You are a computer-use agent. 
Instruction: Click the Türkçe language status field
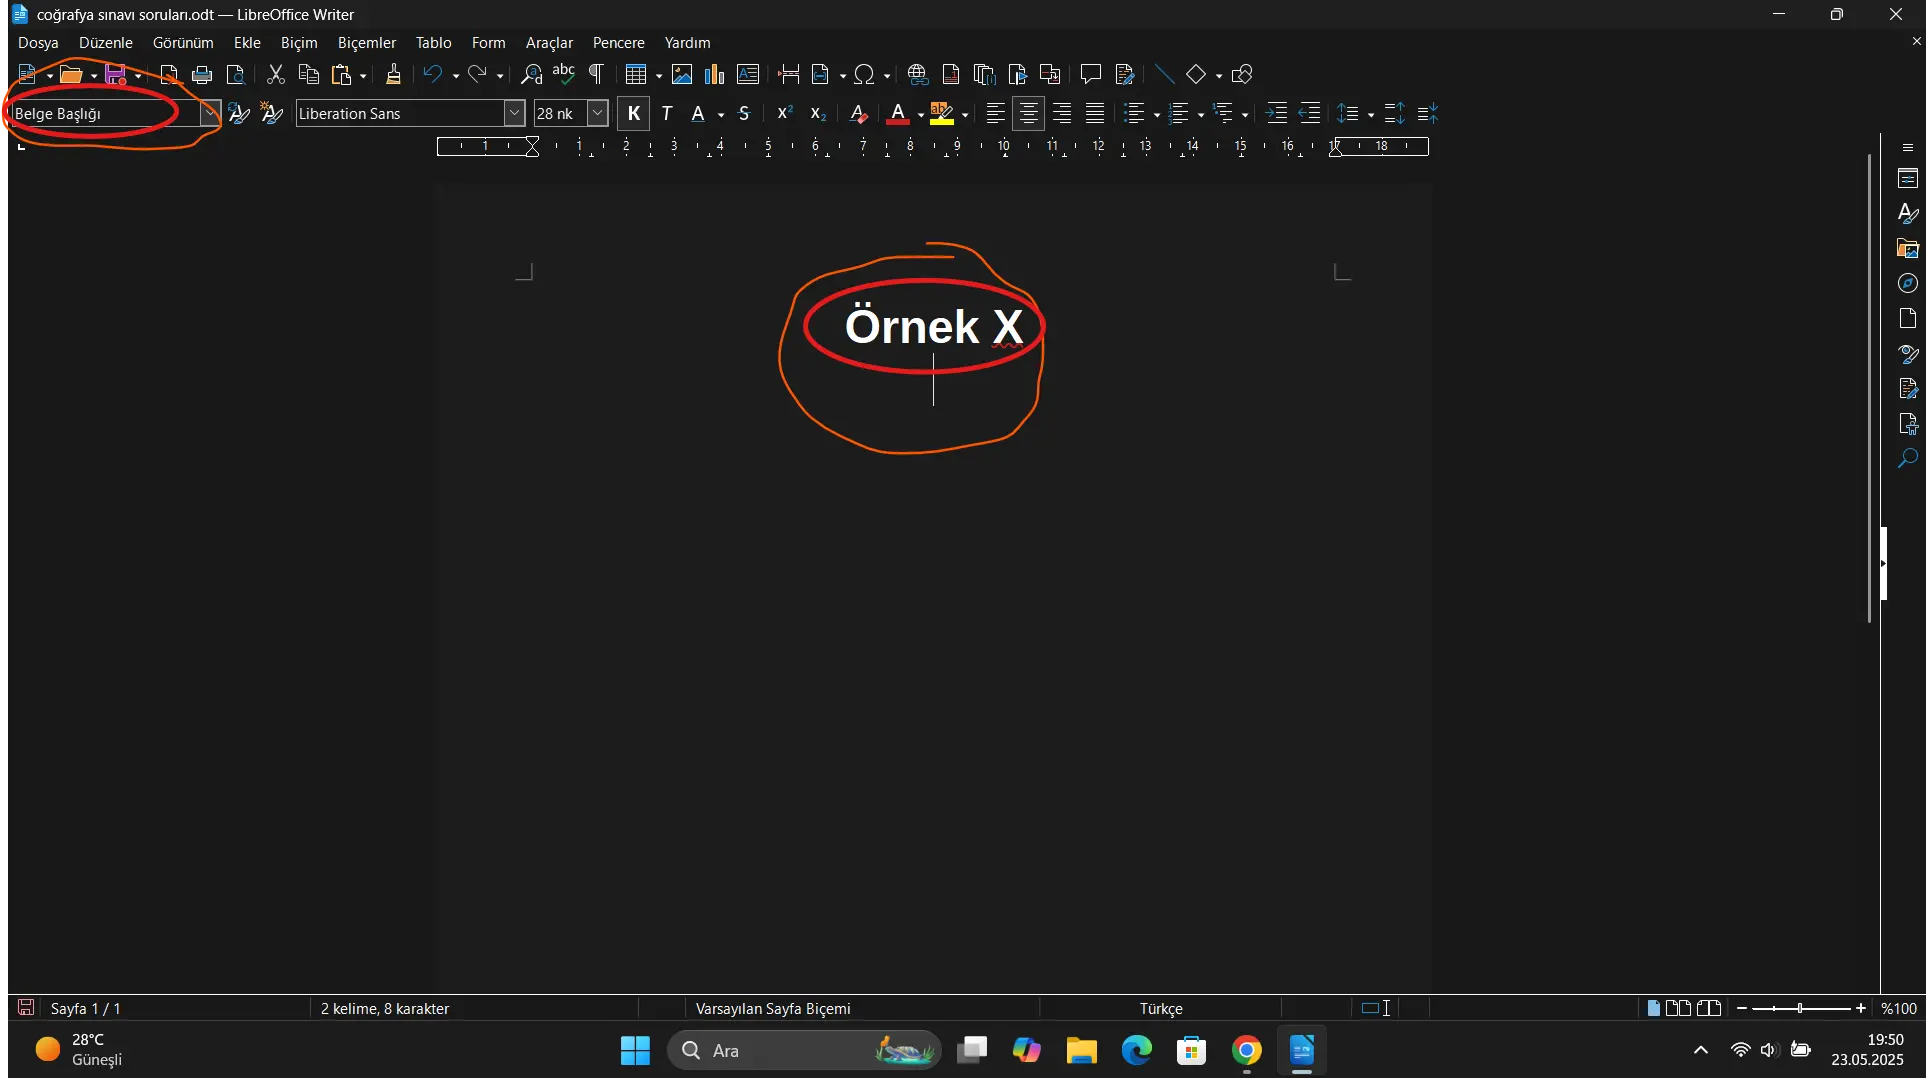(x=1160, y=1008)
